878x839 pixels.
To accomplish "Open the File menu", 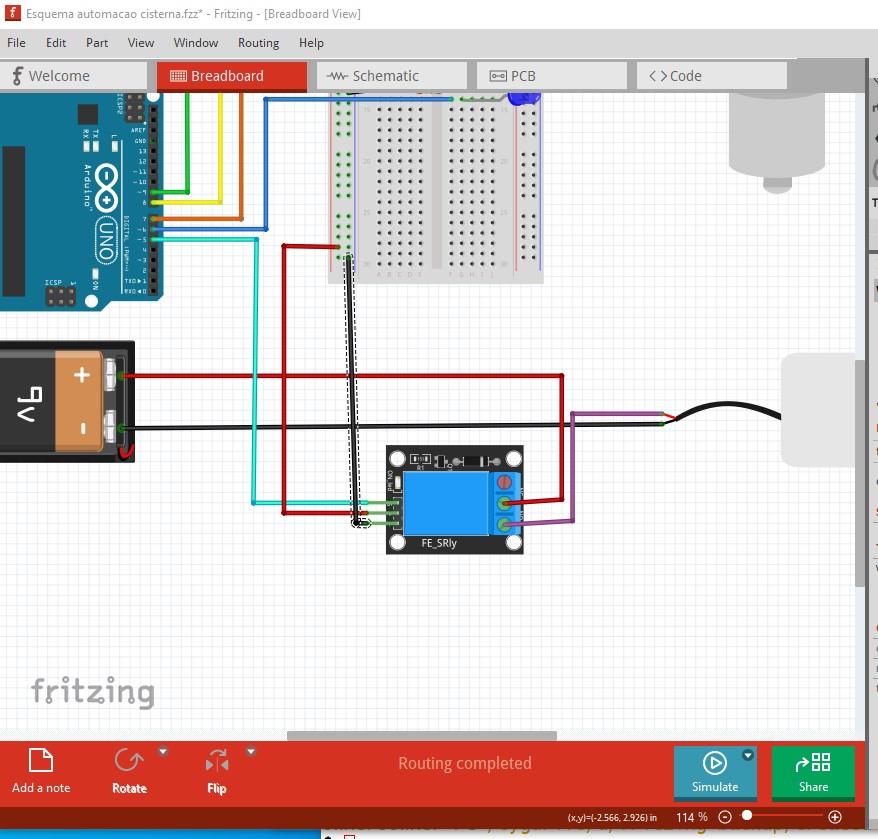I will pyautogui.click(x=16, y=43).
